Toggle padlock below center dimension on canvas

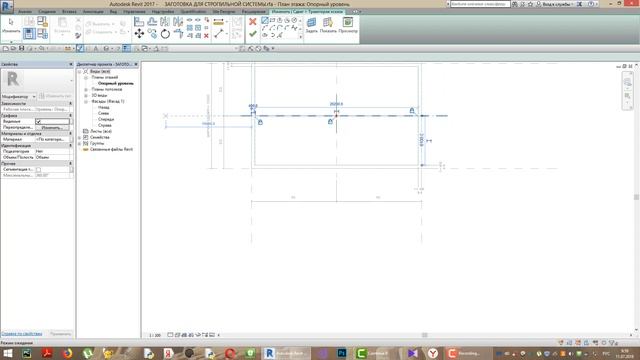click(x=330, y=121)
